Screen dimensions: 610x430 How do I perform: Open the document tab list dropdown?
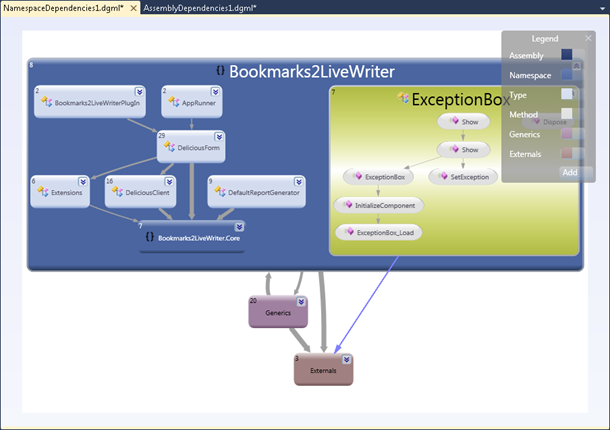tap(602, 8)
